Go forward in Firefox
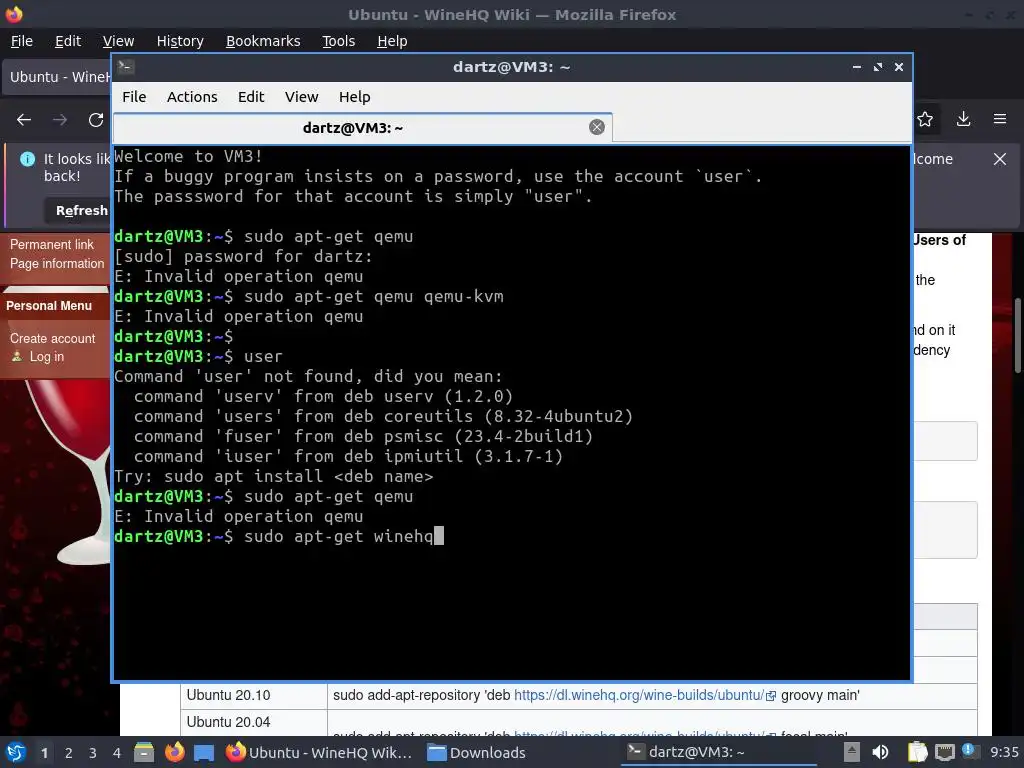This screenshot has height=768, width=1024. 60,120
